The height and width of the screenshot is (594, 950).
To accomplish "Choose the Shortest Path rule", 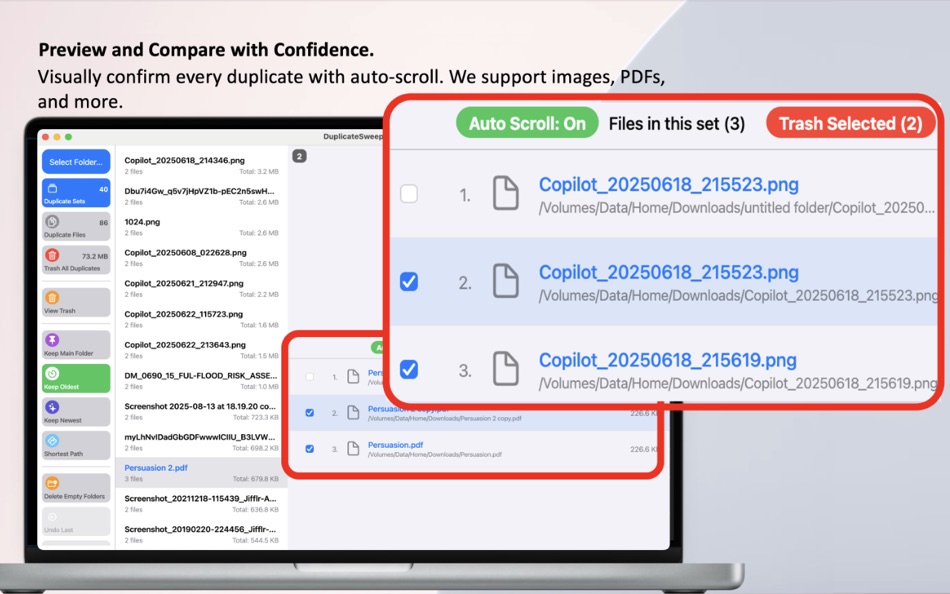I will point(76,445).
